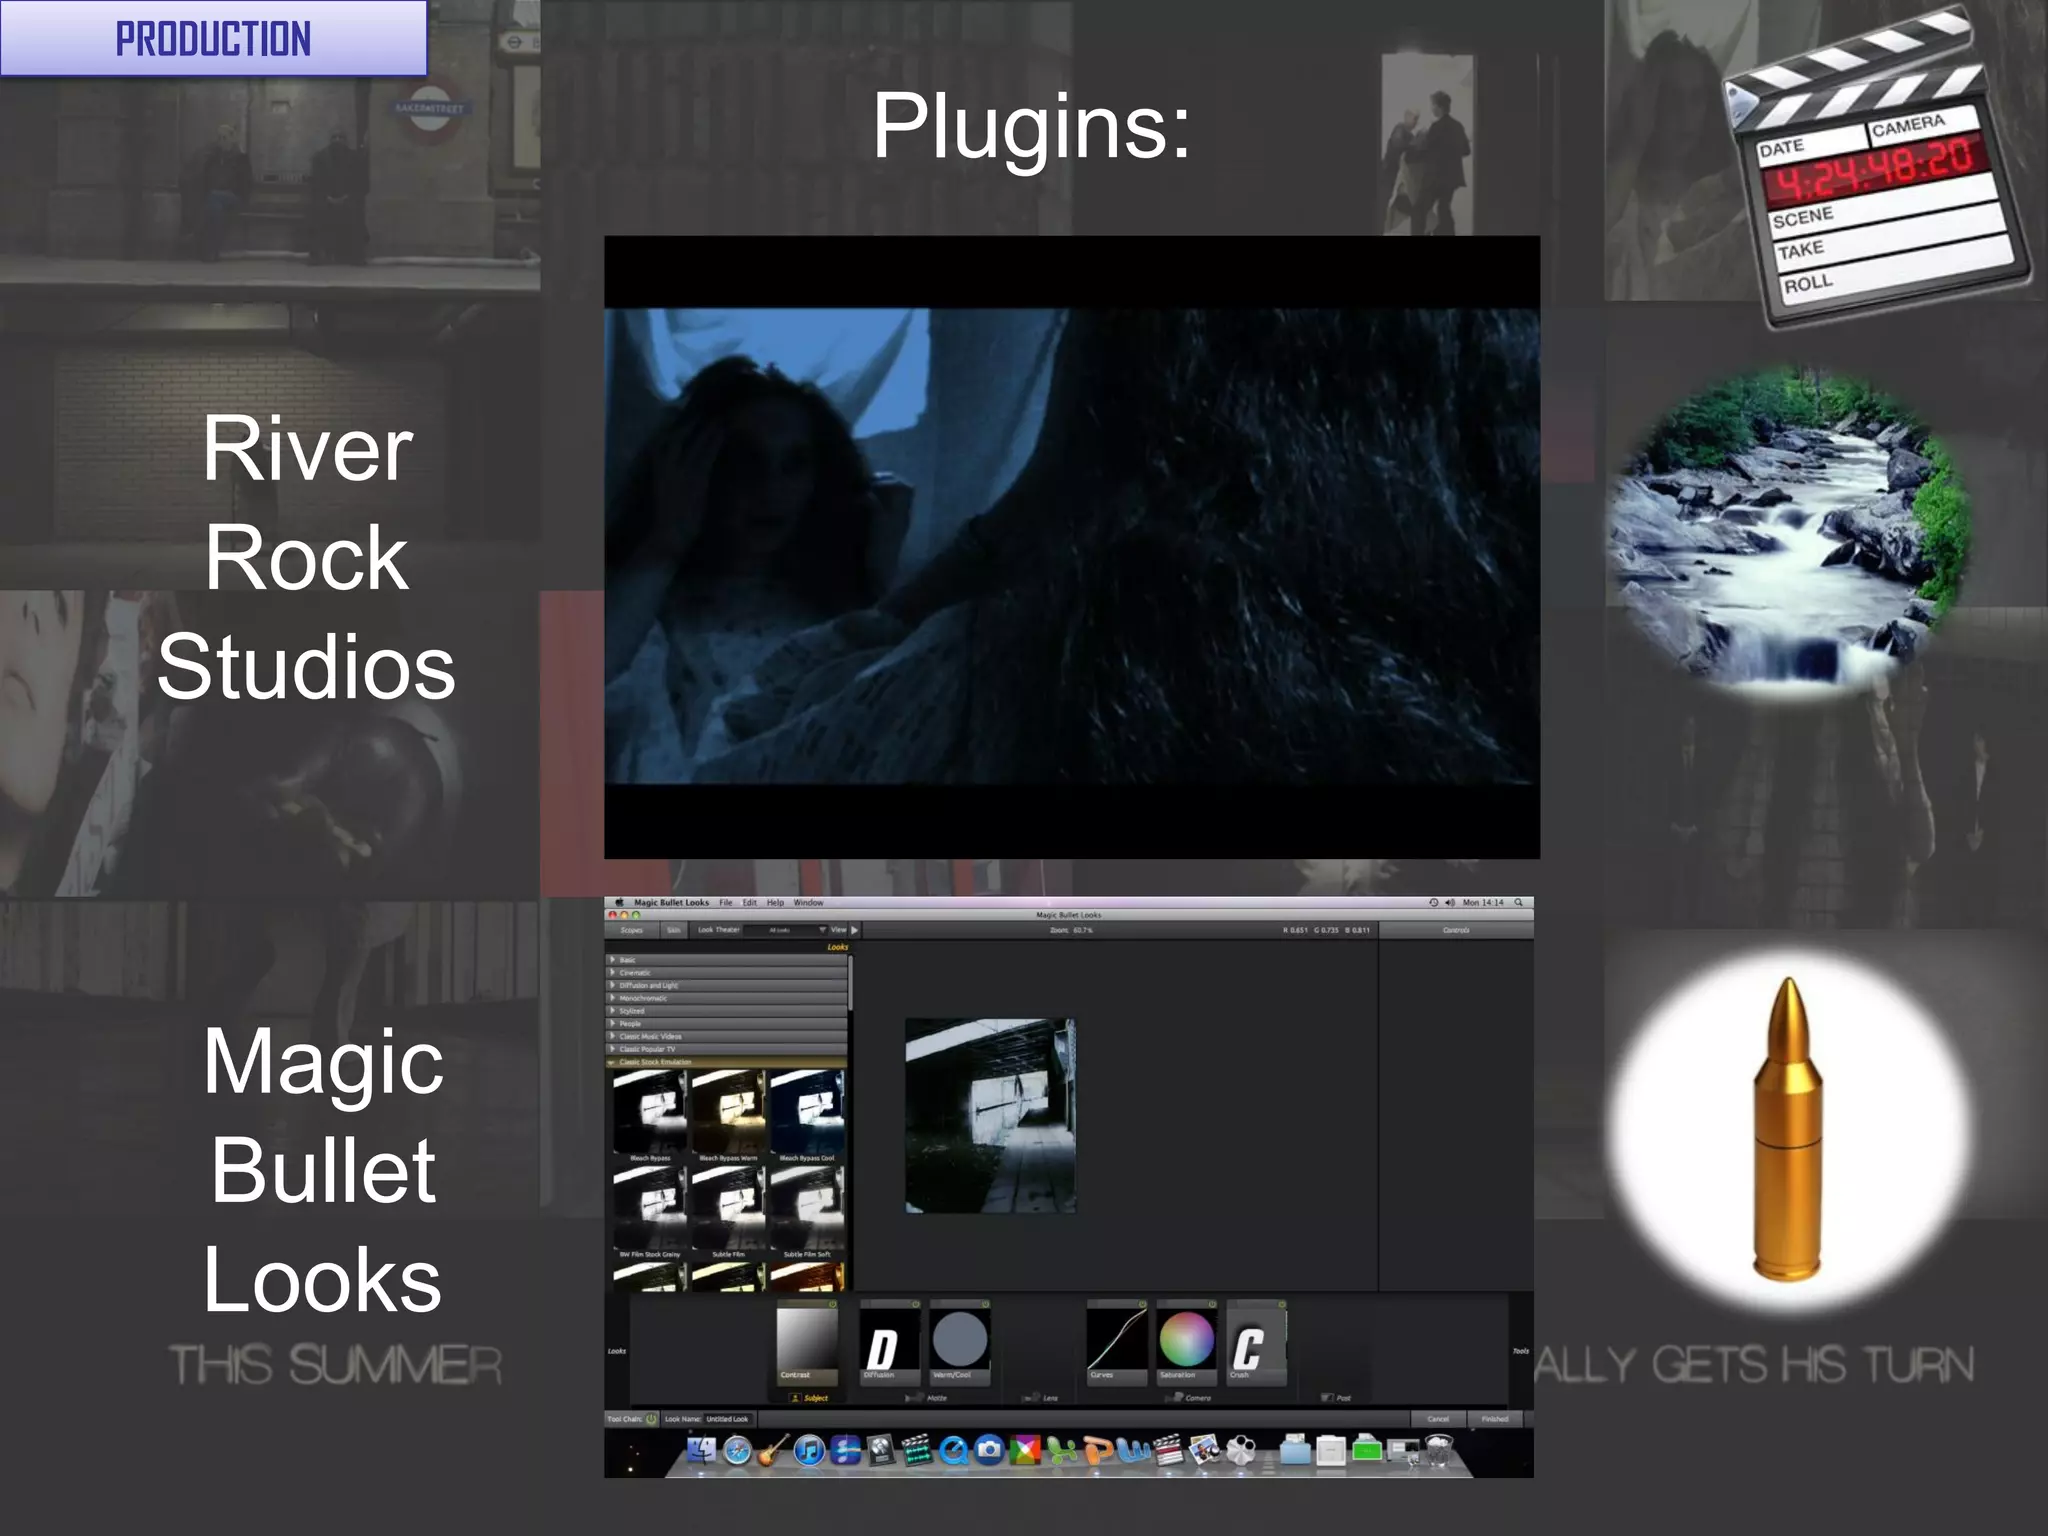
Task: Switch to the Post tool section
Action: point(1336,1398)
